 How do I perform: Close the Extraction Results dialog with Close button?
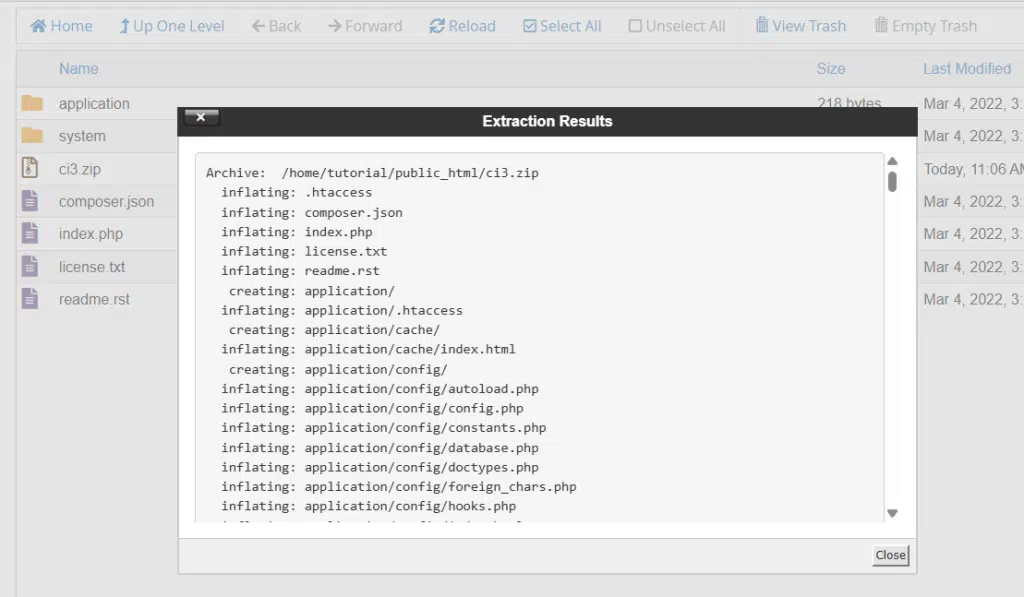[890, 555]
